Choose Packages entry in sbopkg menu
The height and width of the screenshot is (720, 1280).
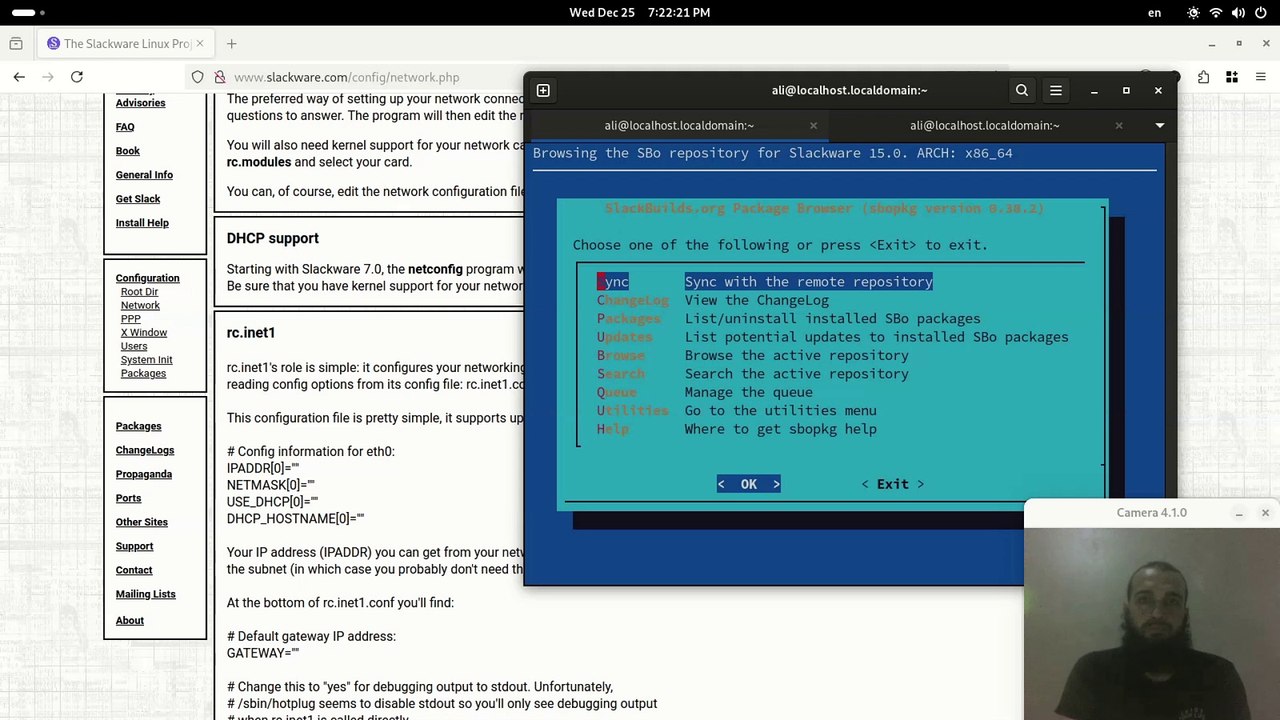click(x=789, y=319)
